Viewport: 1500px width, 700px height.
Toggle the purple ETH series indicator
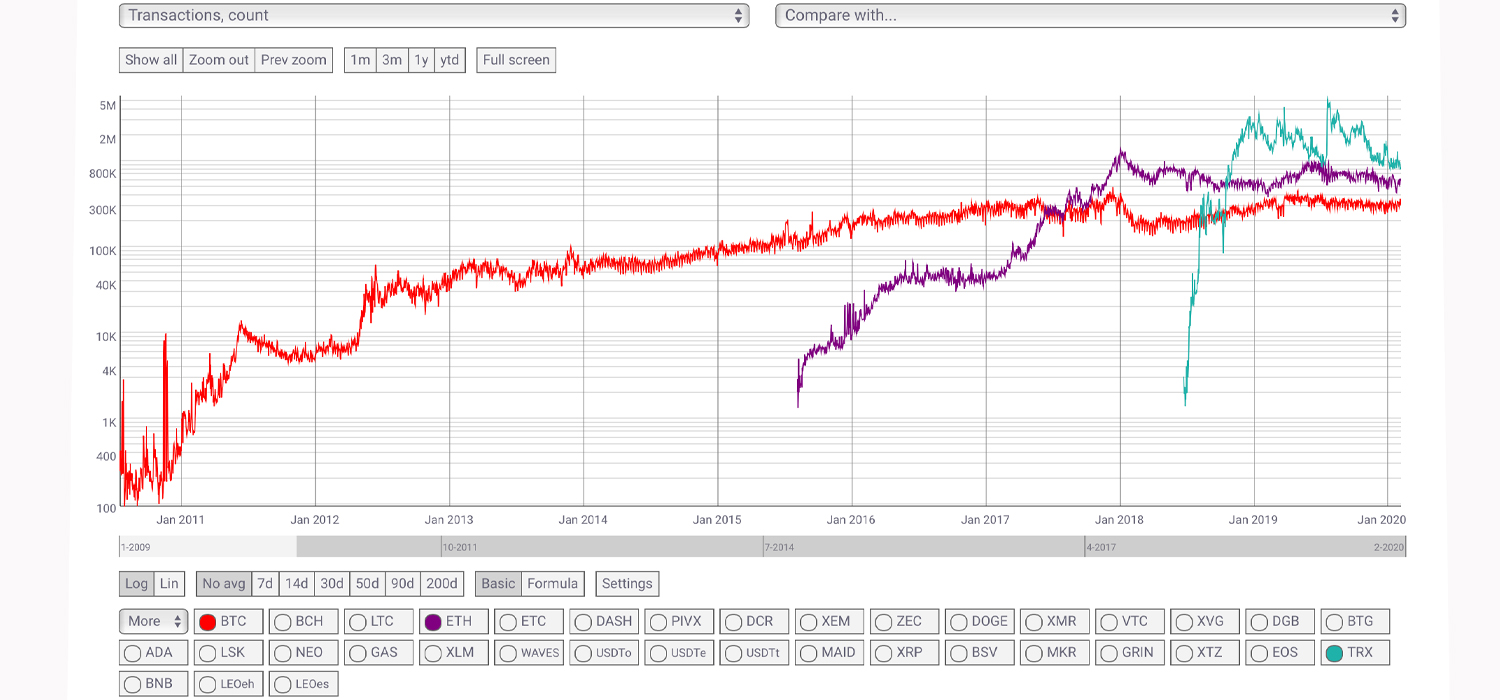[433, 622]
